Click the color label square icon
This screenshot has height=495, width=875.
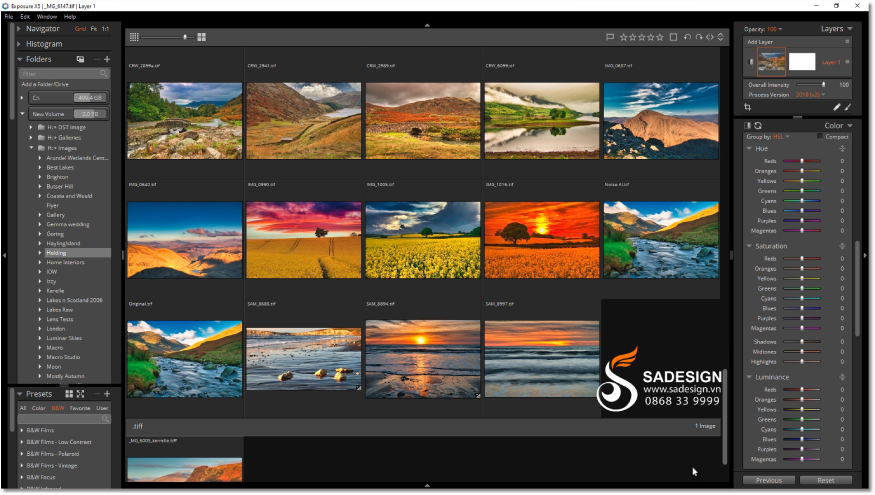pos(674,37)
